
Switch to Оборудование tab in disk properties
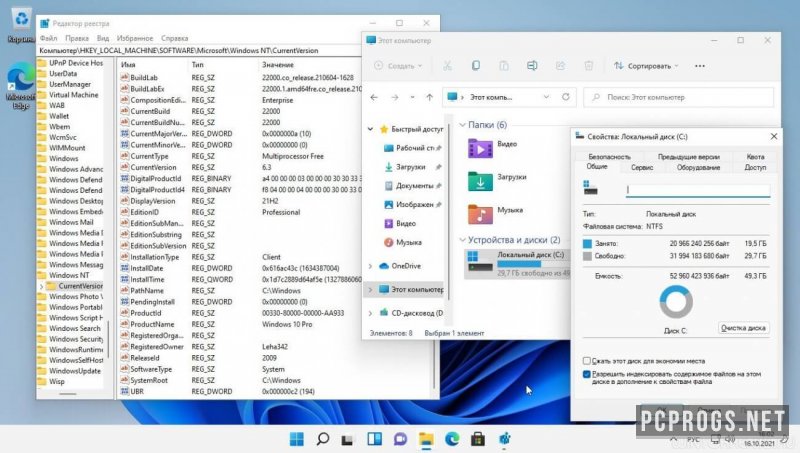coord(698,167)
